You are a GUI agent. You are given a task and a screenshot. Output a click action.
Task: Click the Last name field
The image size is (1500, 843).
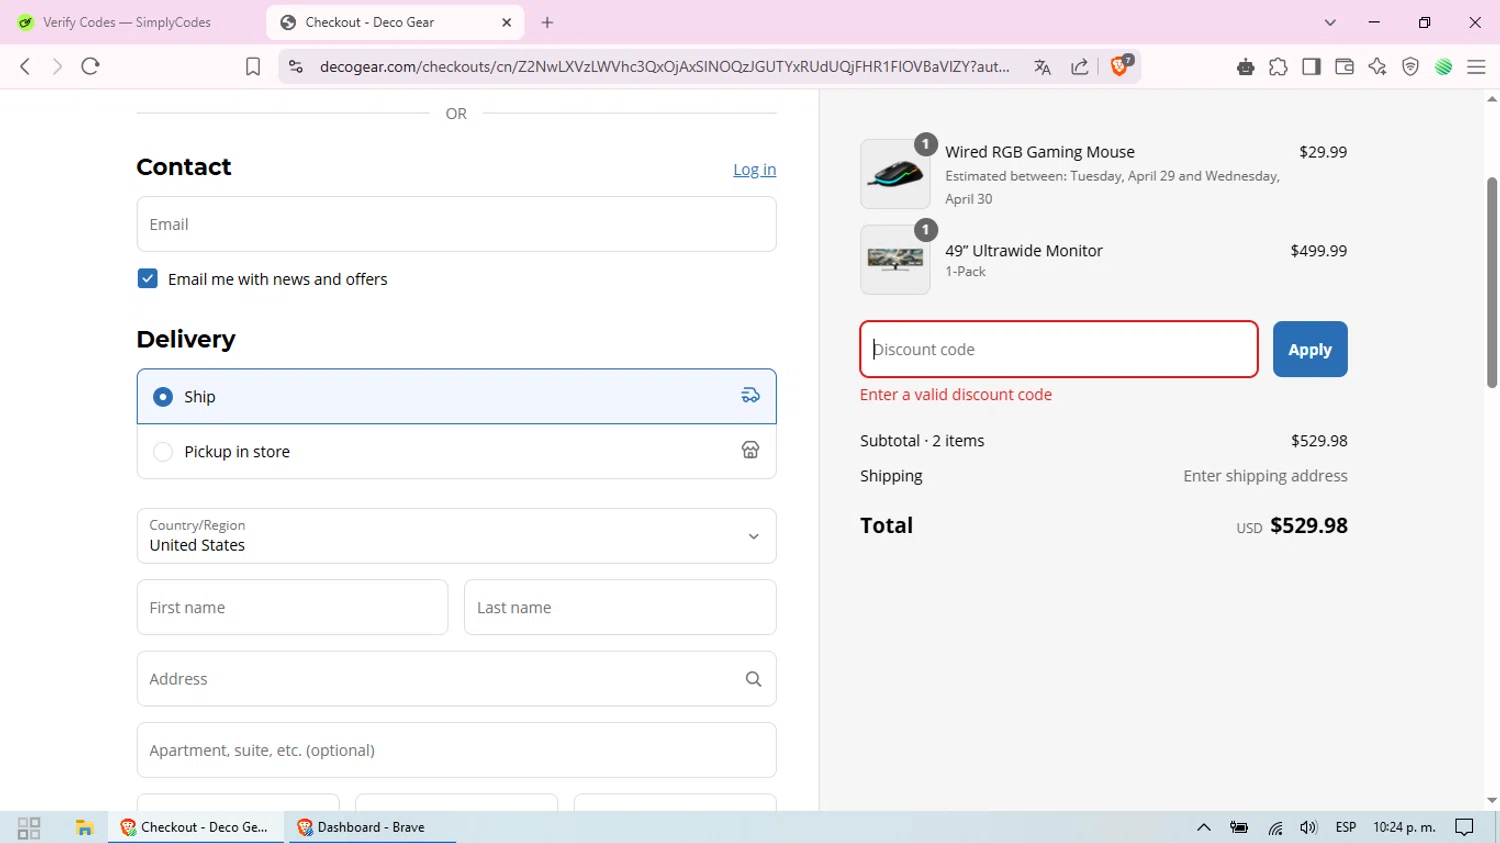click(620, 607)
